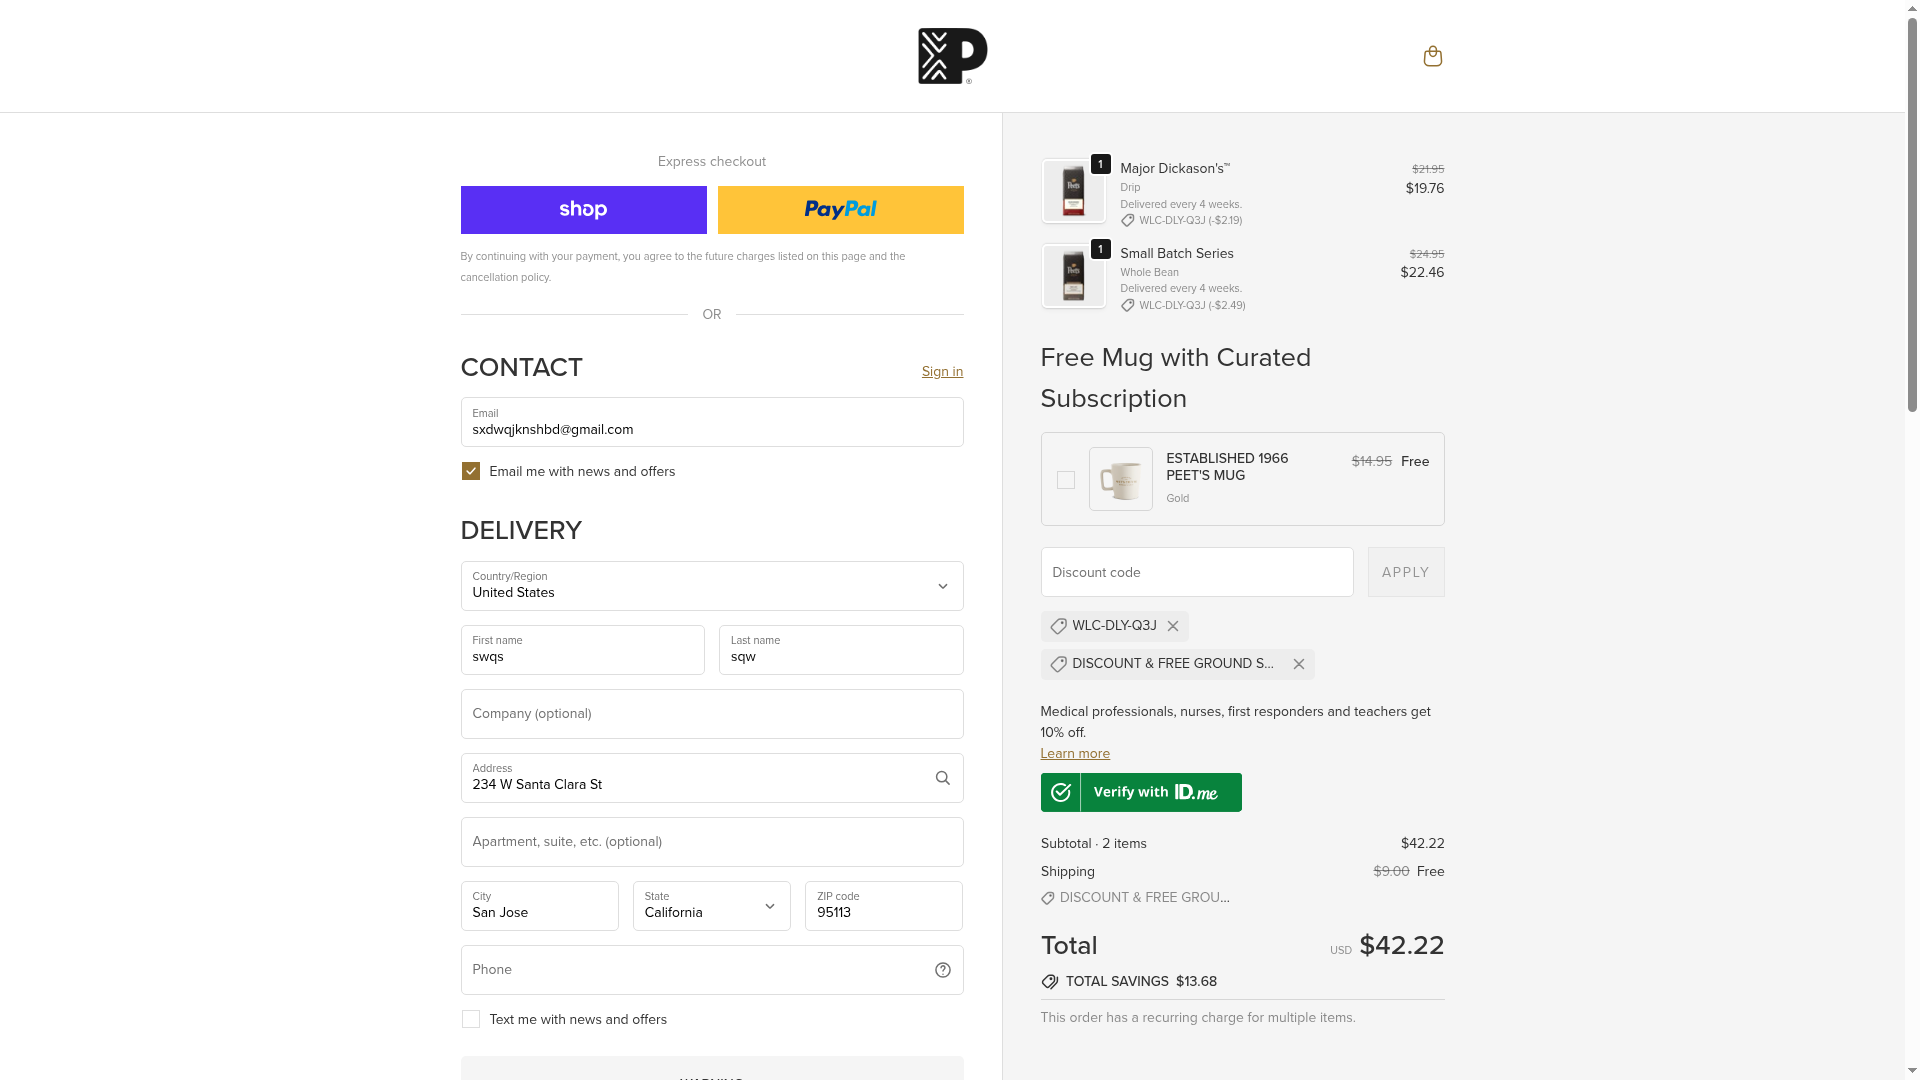Screen dimensions: 1920x1080
Task: Click the Small Batch Series product thumbnail
Action: coord(1073,276)
